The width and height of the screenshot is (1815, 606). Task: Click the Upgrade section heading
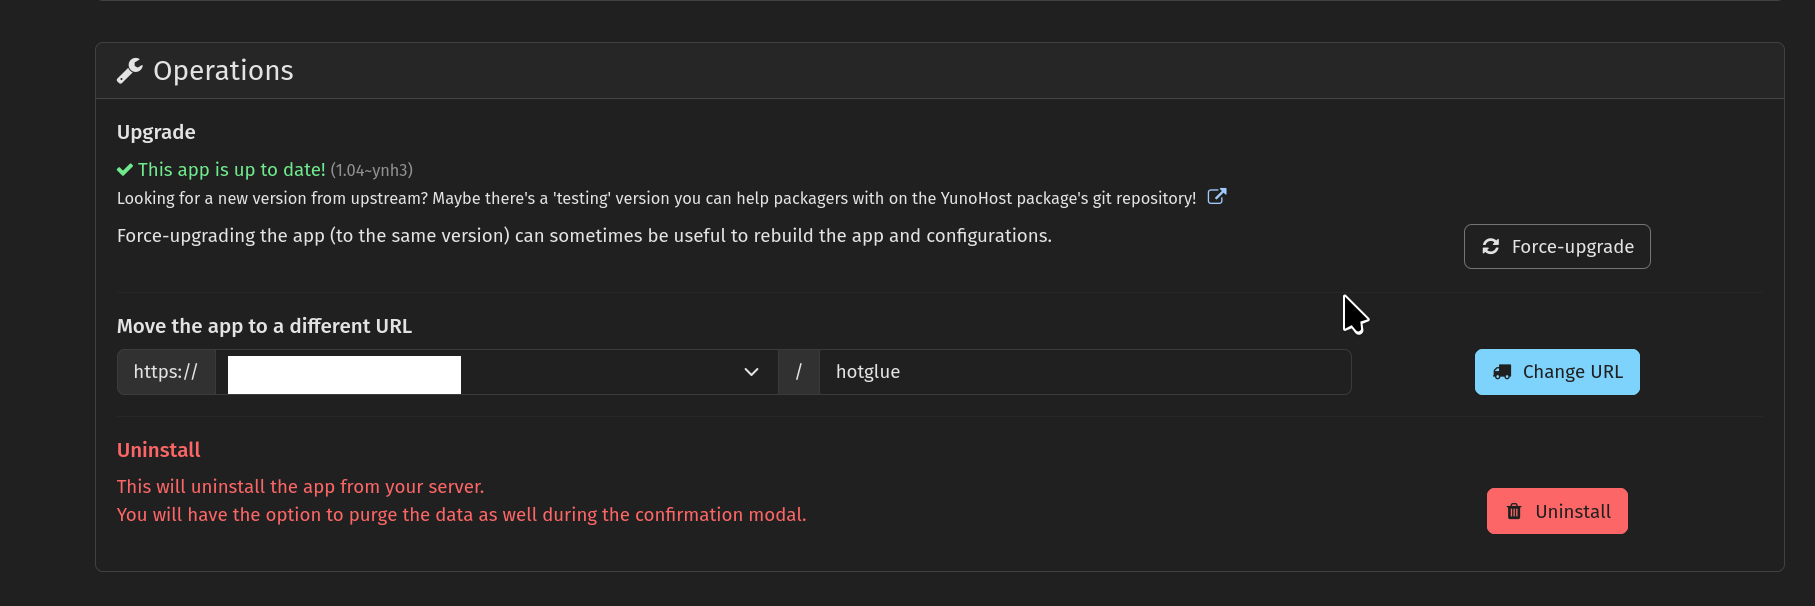(156, 132)
